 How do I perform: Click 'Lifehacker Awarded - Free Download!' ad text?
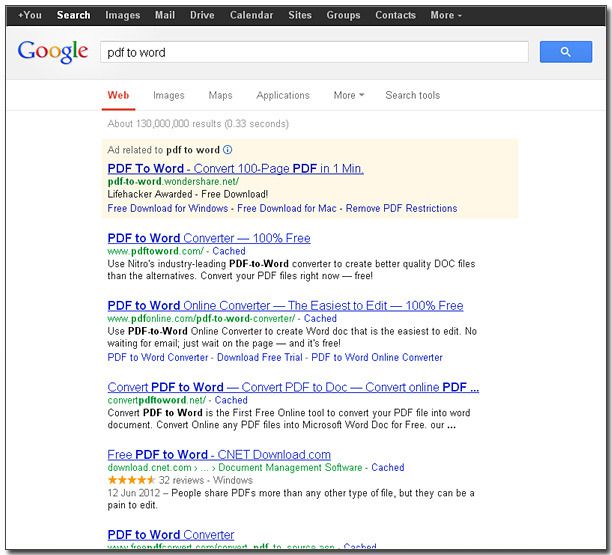tap(188, 194)
